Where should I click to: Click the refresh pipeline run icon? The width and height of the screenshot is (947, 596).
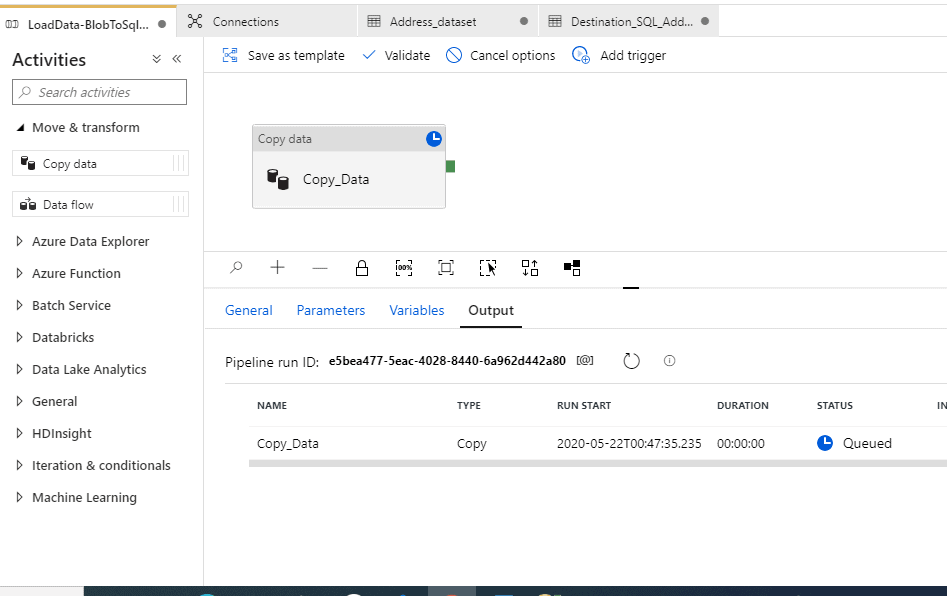click(631, 361)
